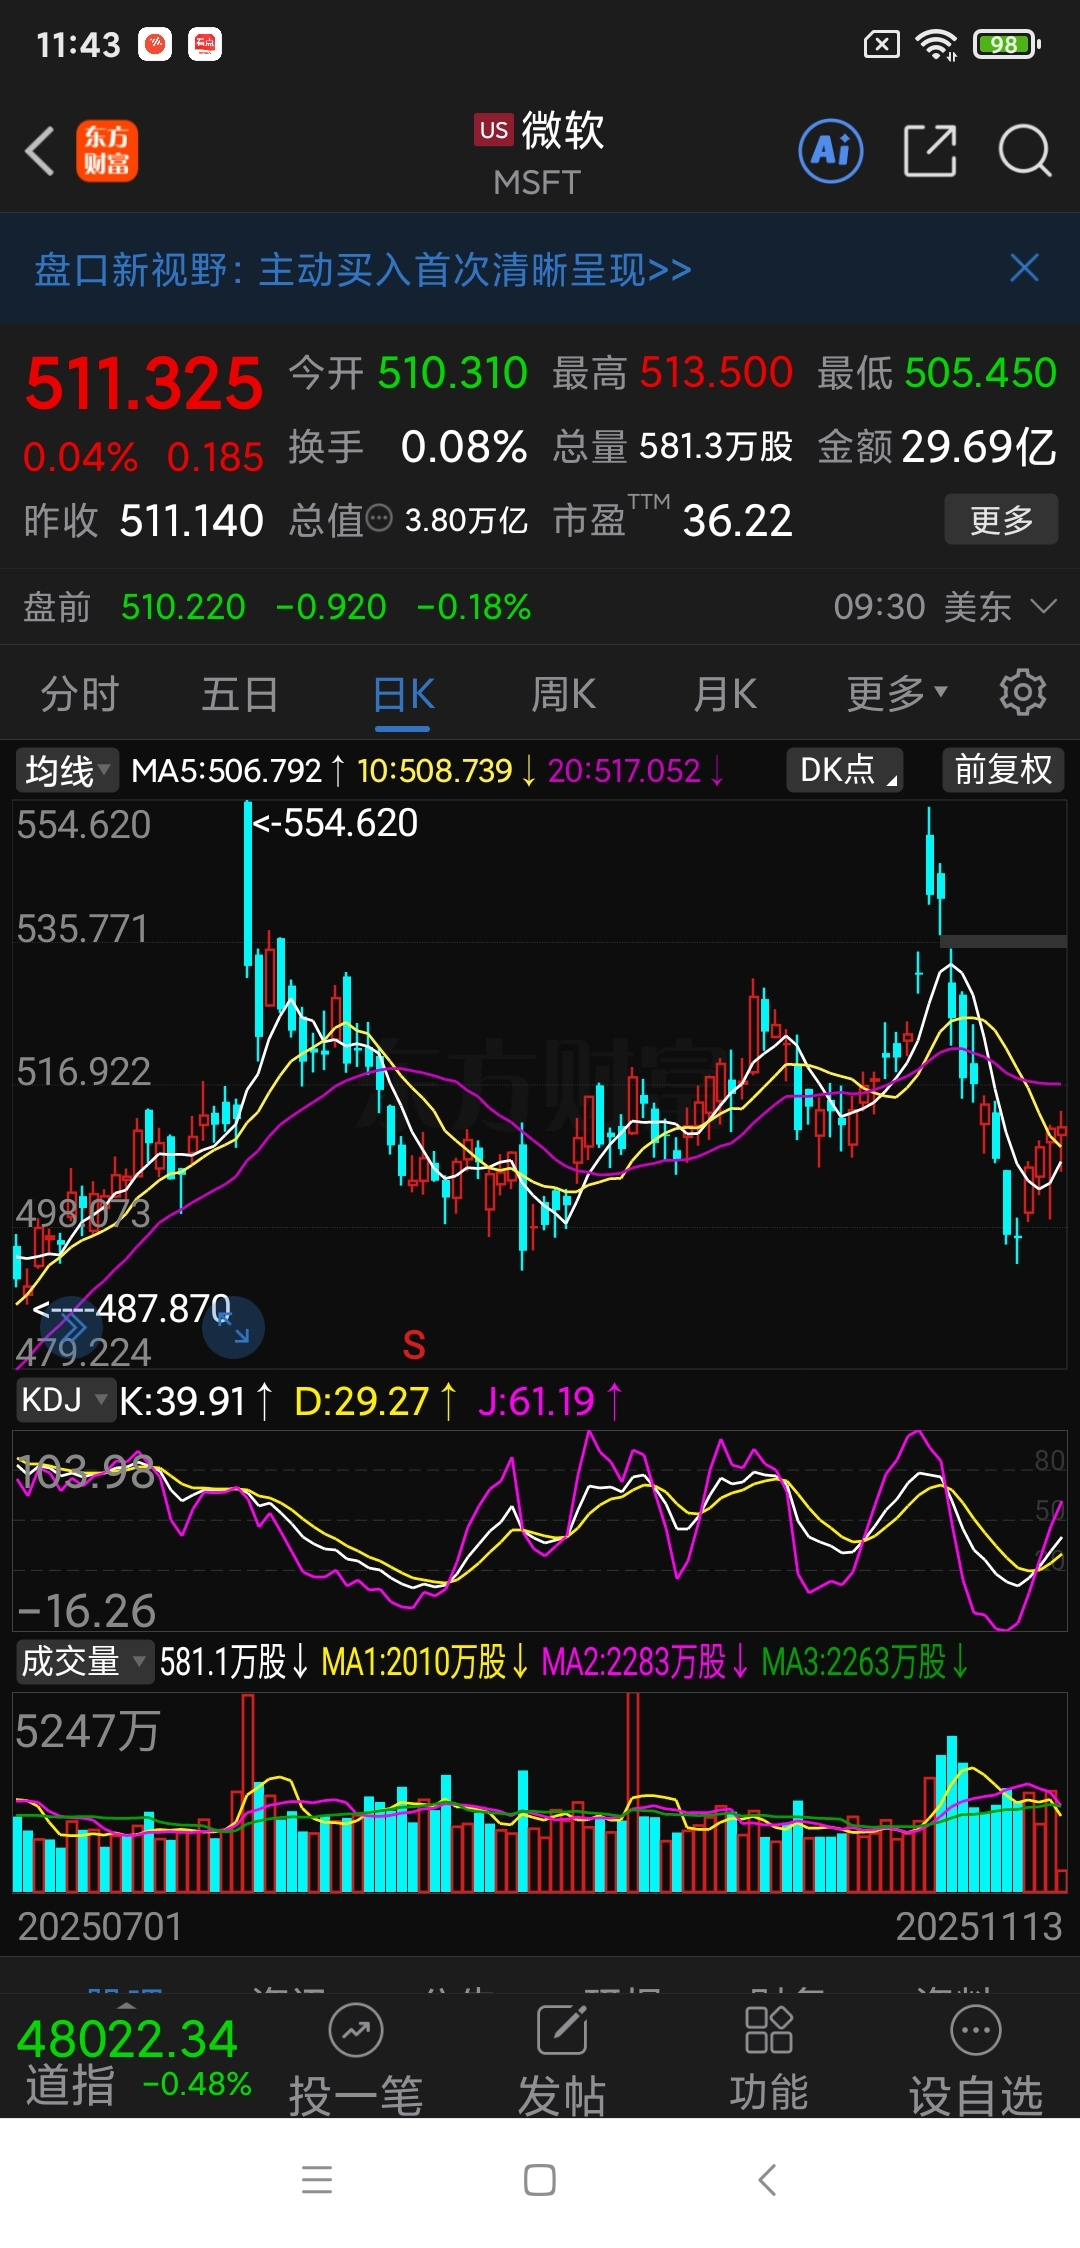Switch to the 五日 tab
Viewport: 1080px width, 2248px height.
[240, 694]
